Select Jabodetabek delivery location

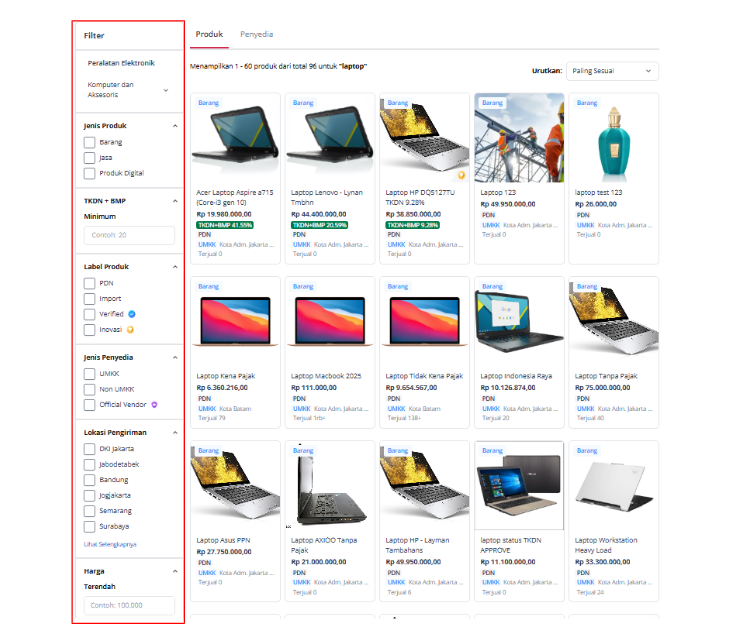[x=89, y=465]
